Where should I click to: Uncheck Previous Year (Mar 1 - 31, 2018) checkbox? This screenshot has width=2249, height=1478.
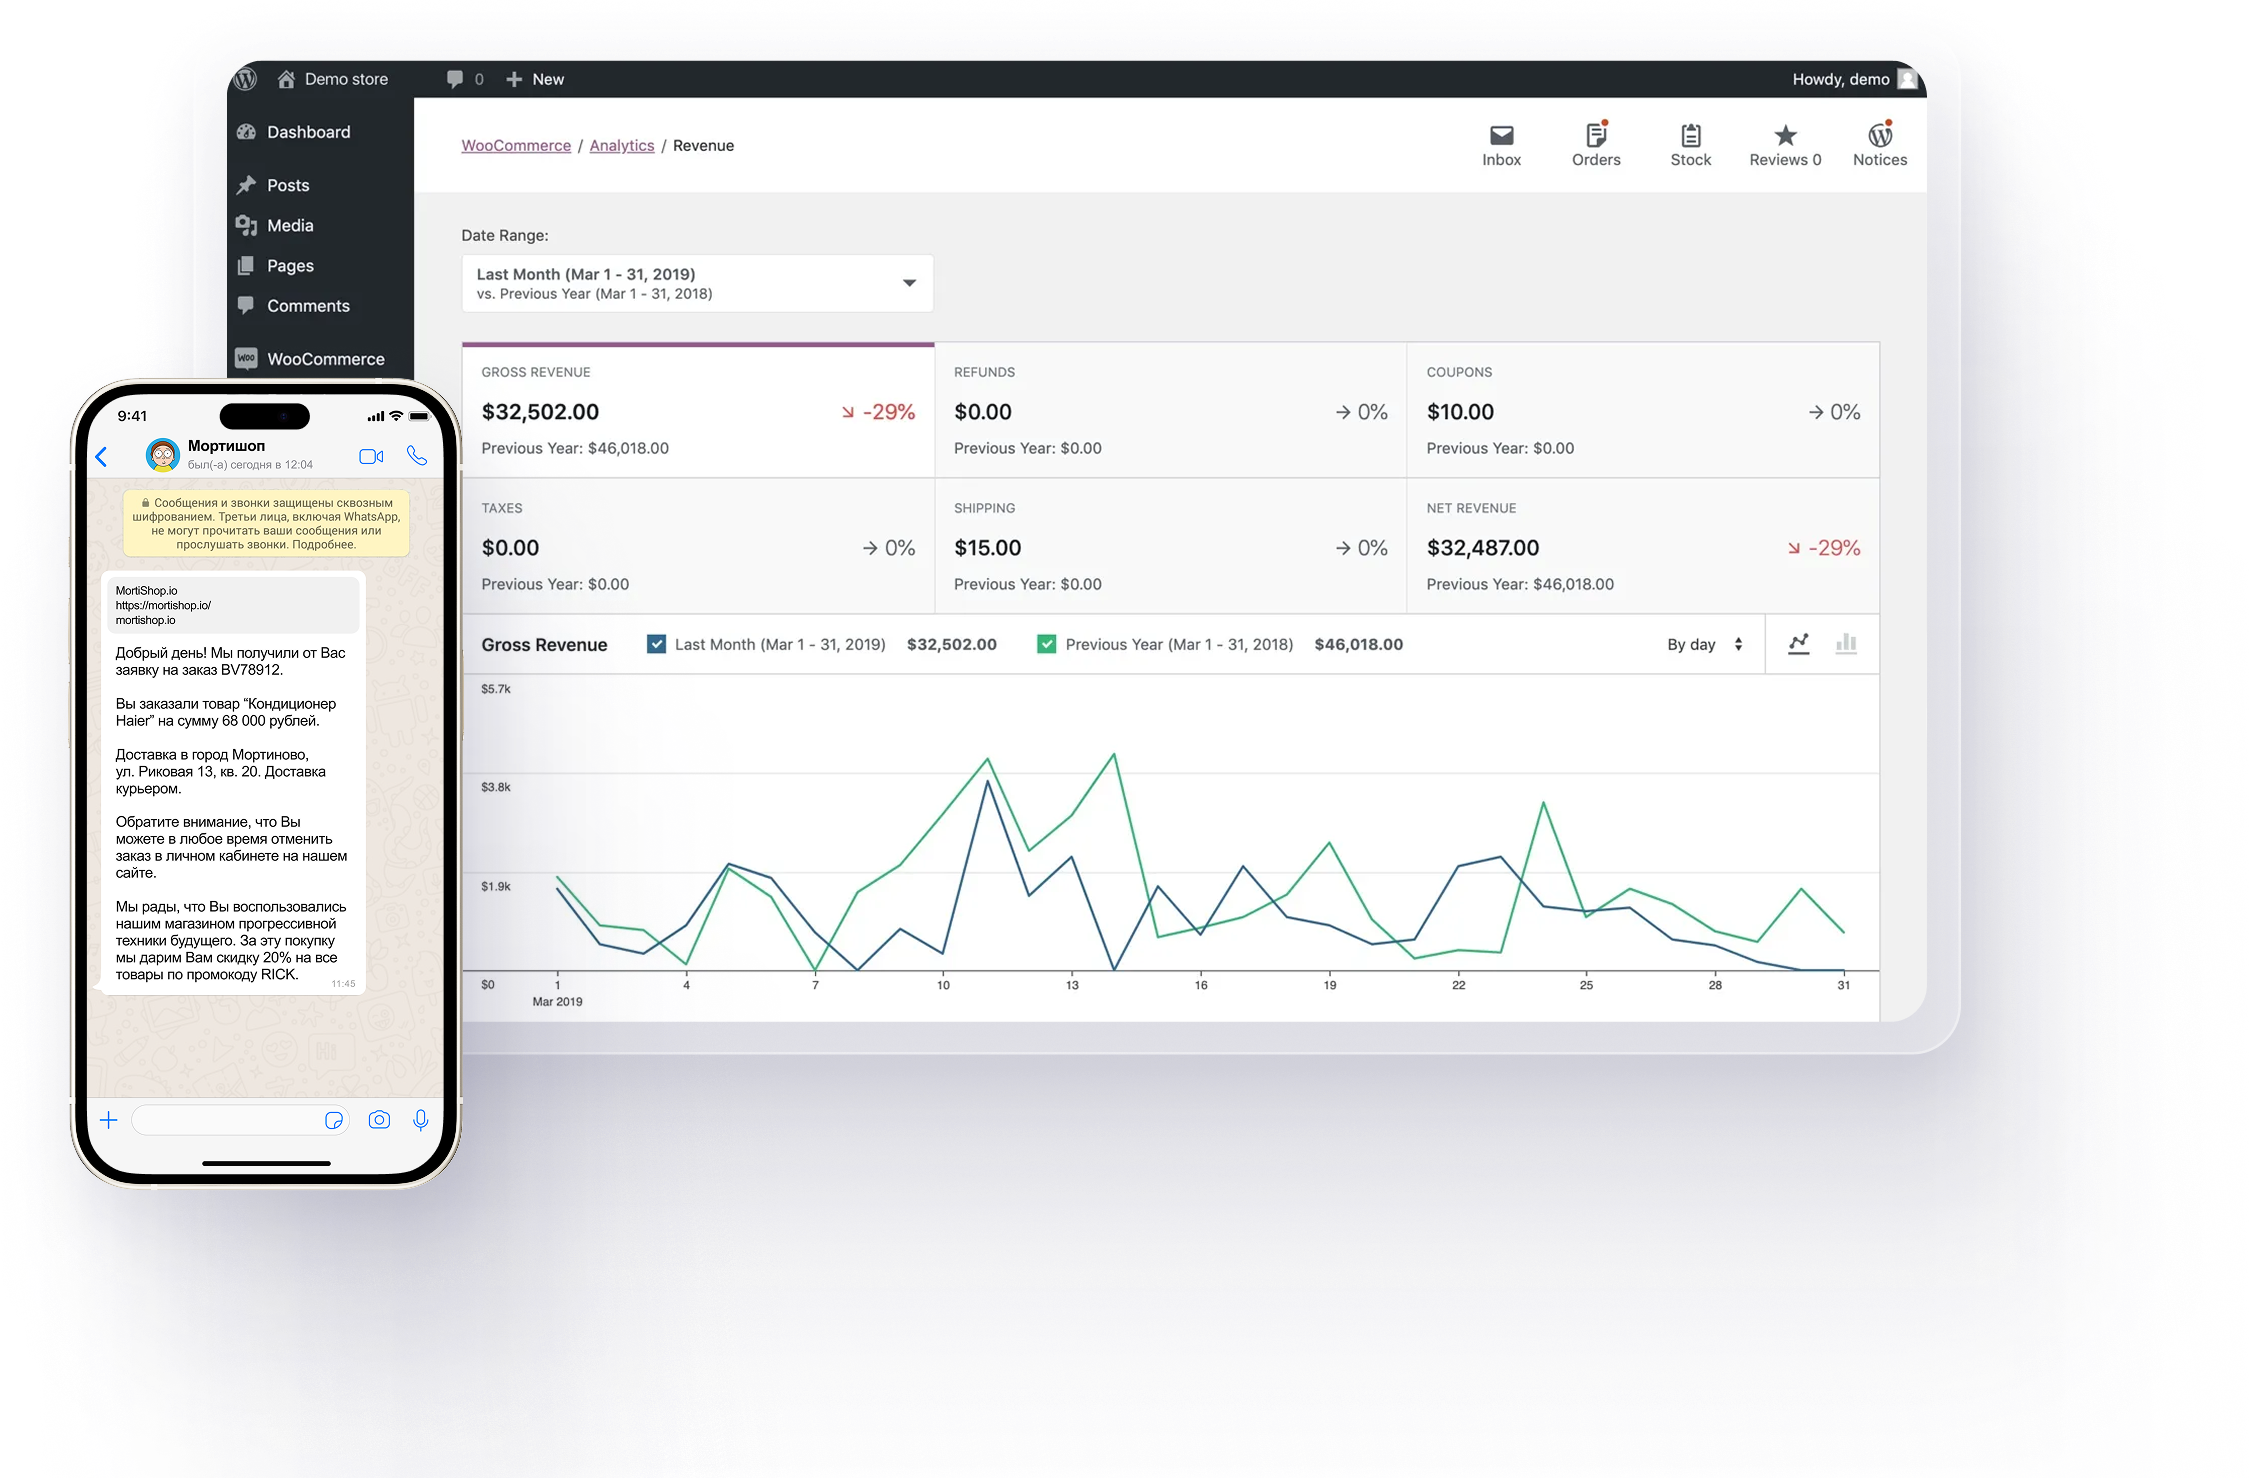[1047, 644]
